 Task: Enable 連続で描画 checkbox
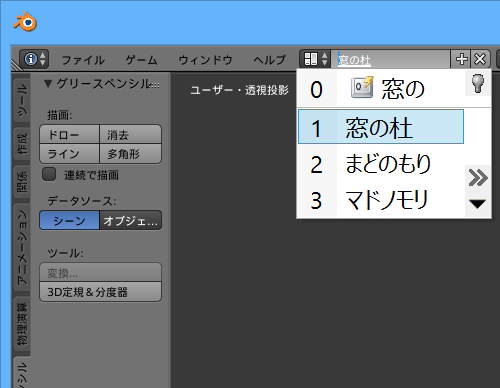coord(49,175)
